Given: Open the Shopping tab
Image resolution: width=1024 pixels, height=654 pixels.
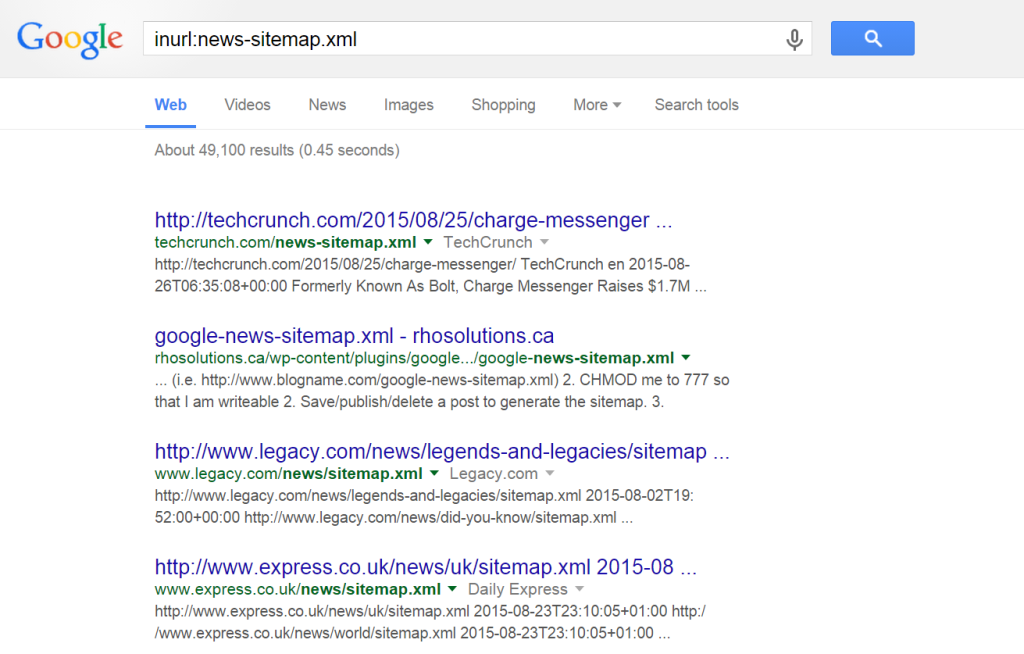Looking at the screenshot, I should 504,105.
